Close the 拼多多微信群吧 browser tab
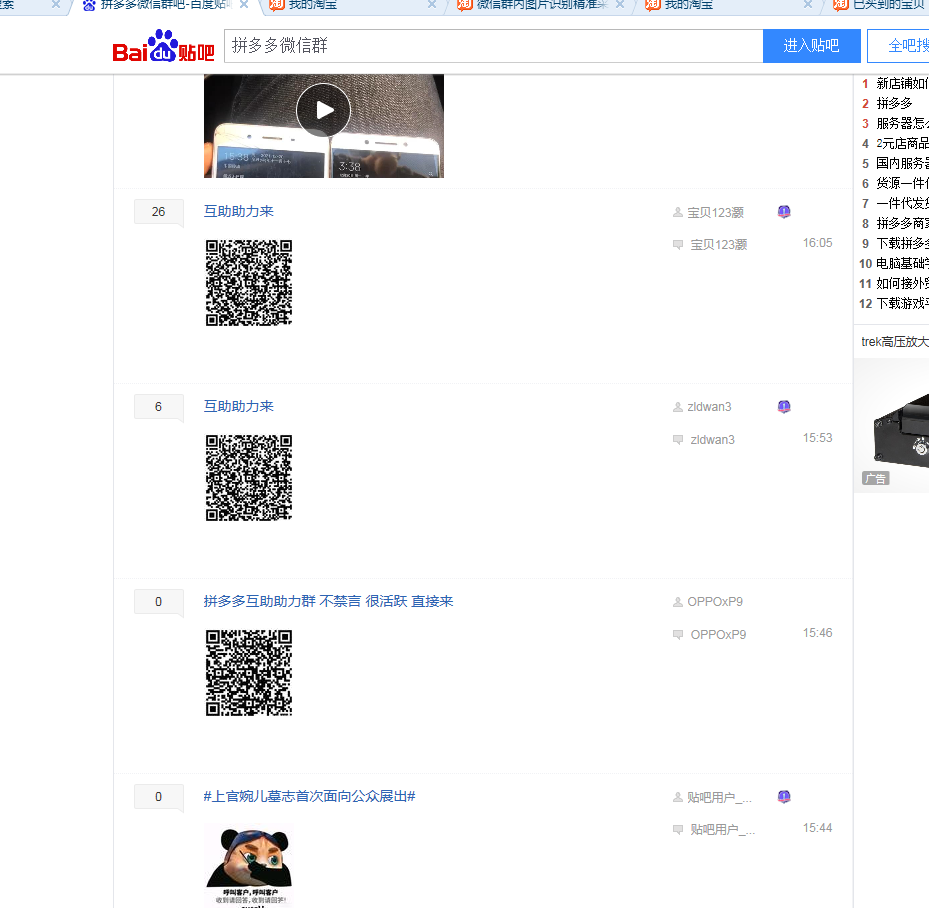This screenshot has width=929, height=908. coord(244,5)
